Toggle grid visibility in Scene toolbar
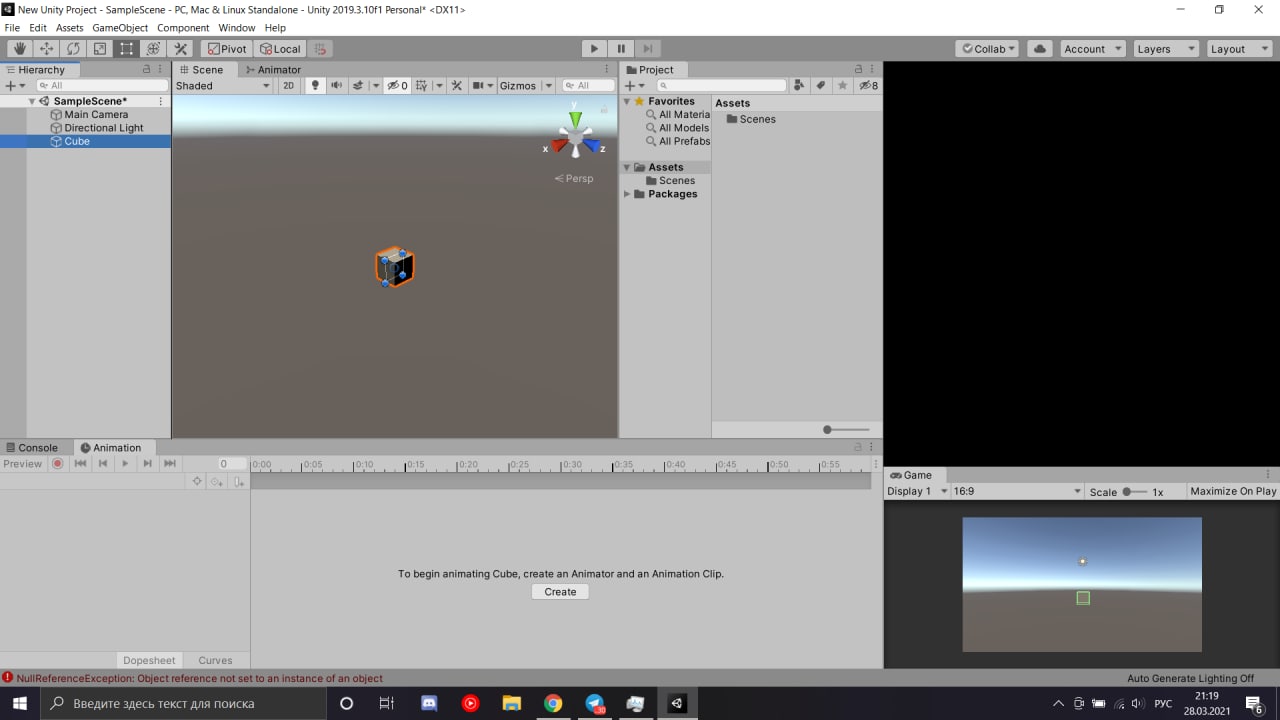Viewport: 1280px width, 720px height. coord(422,85)
